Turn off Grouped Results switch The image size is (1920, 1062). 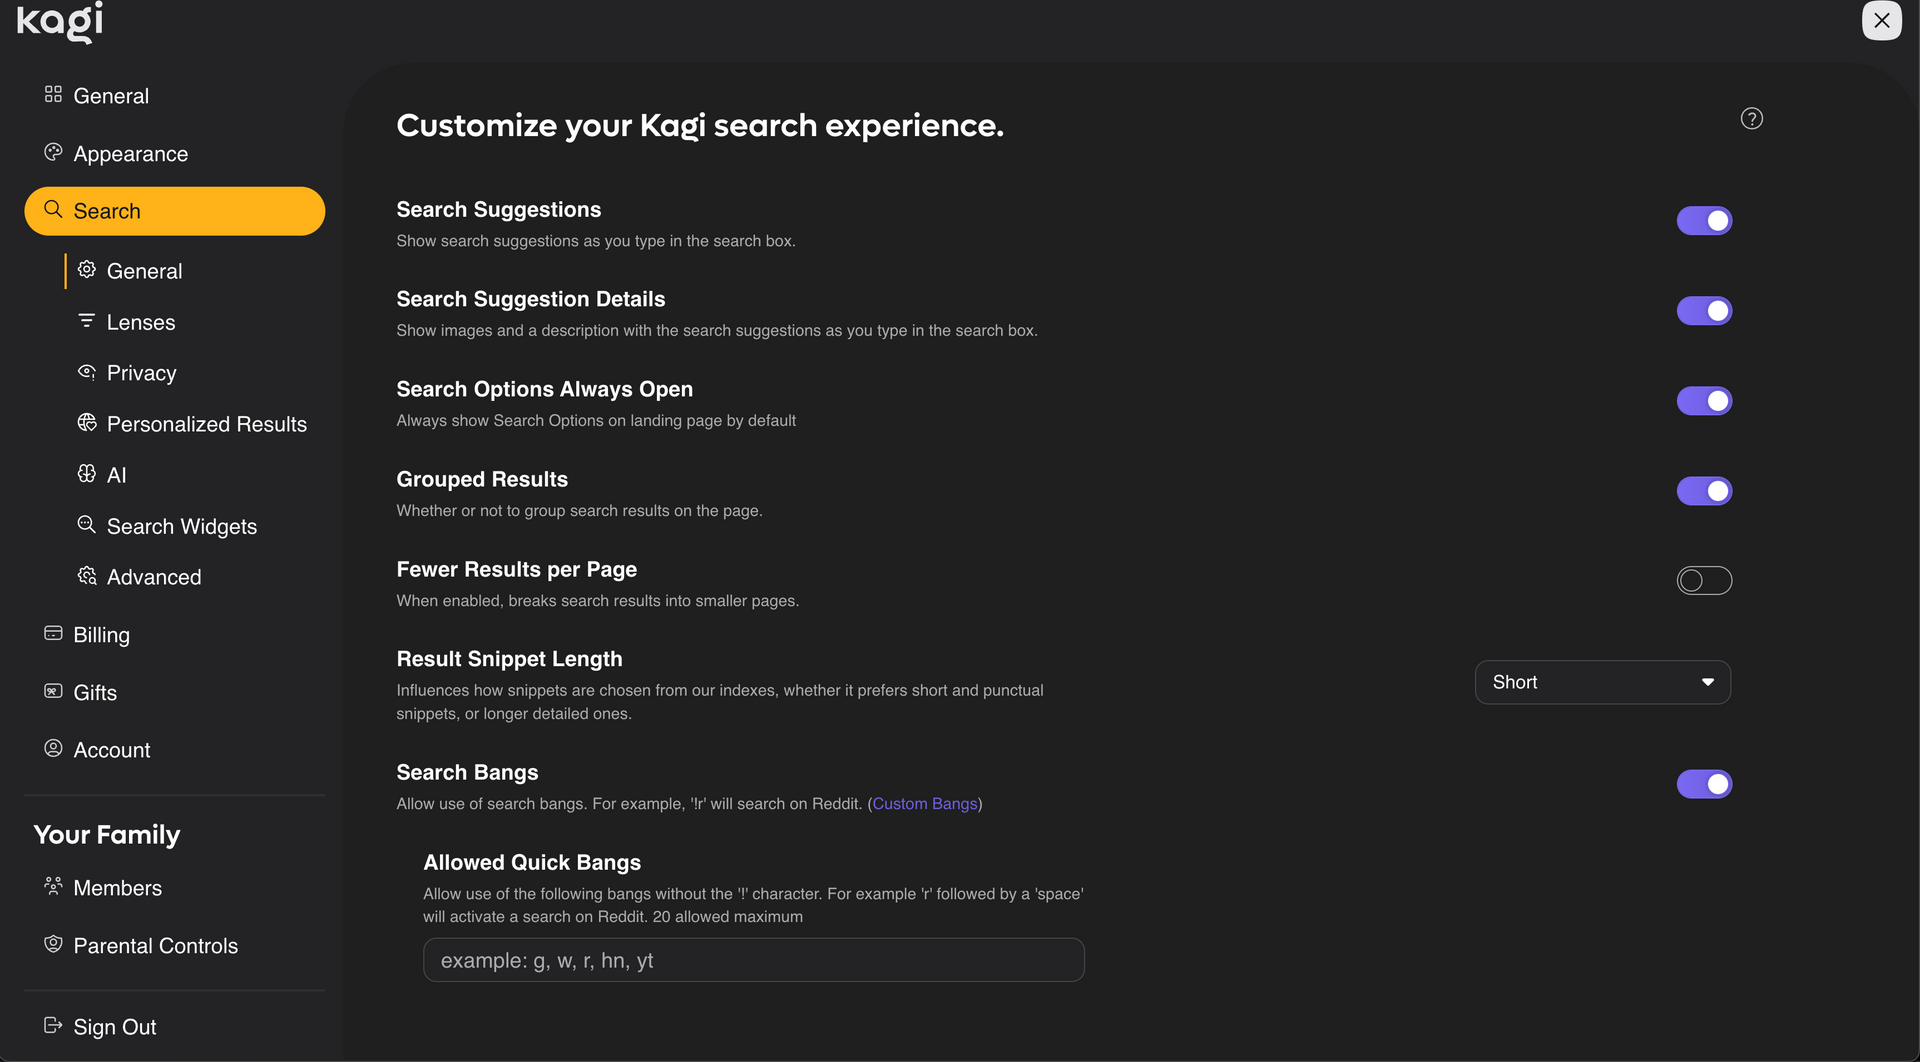click(1704, 491)
